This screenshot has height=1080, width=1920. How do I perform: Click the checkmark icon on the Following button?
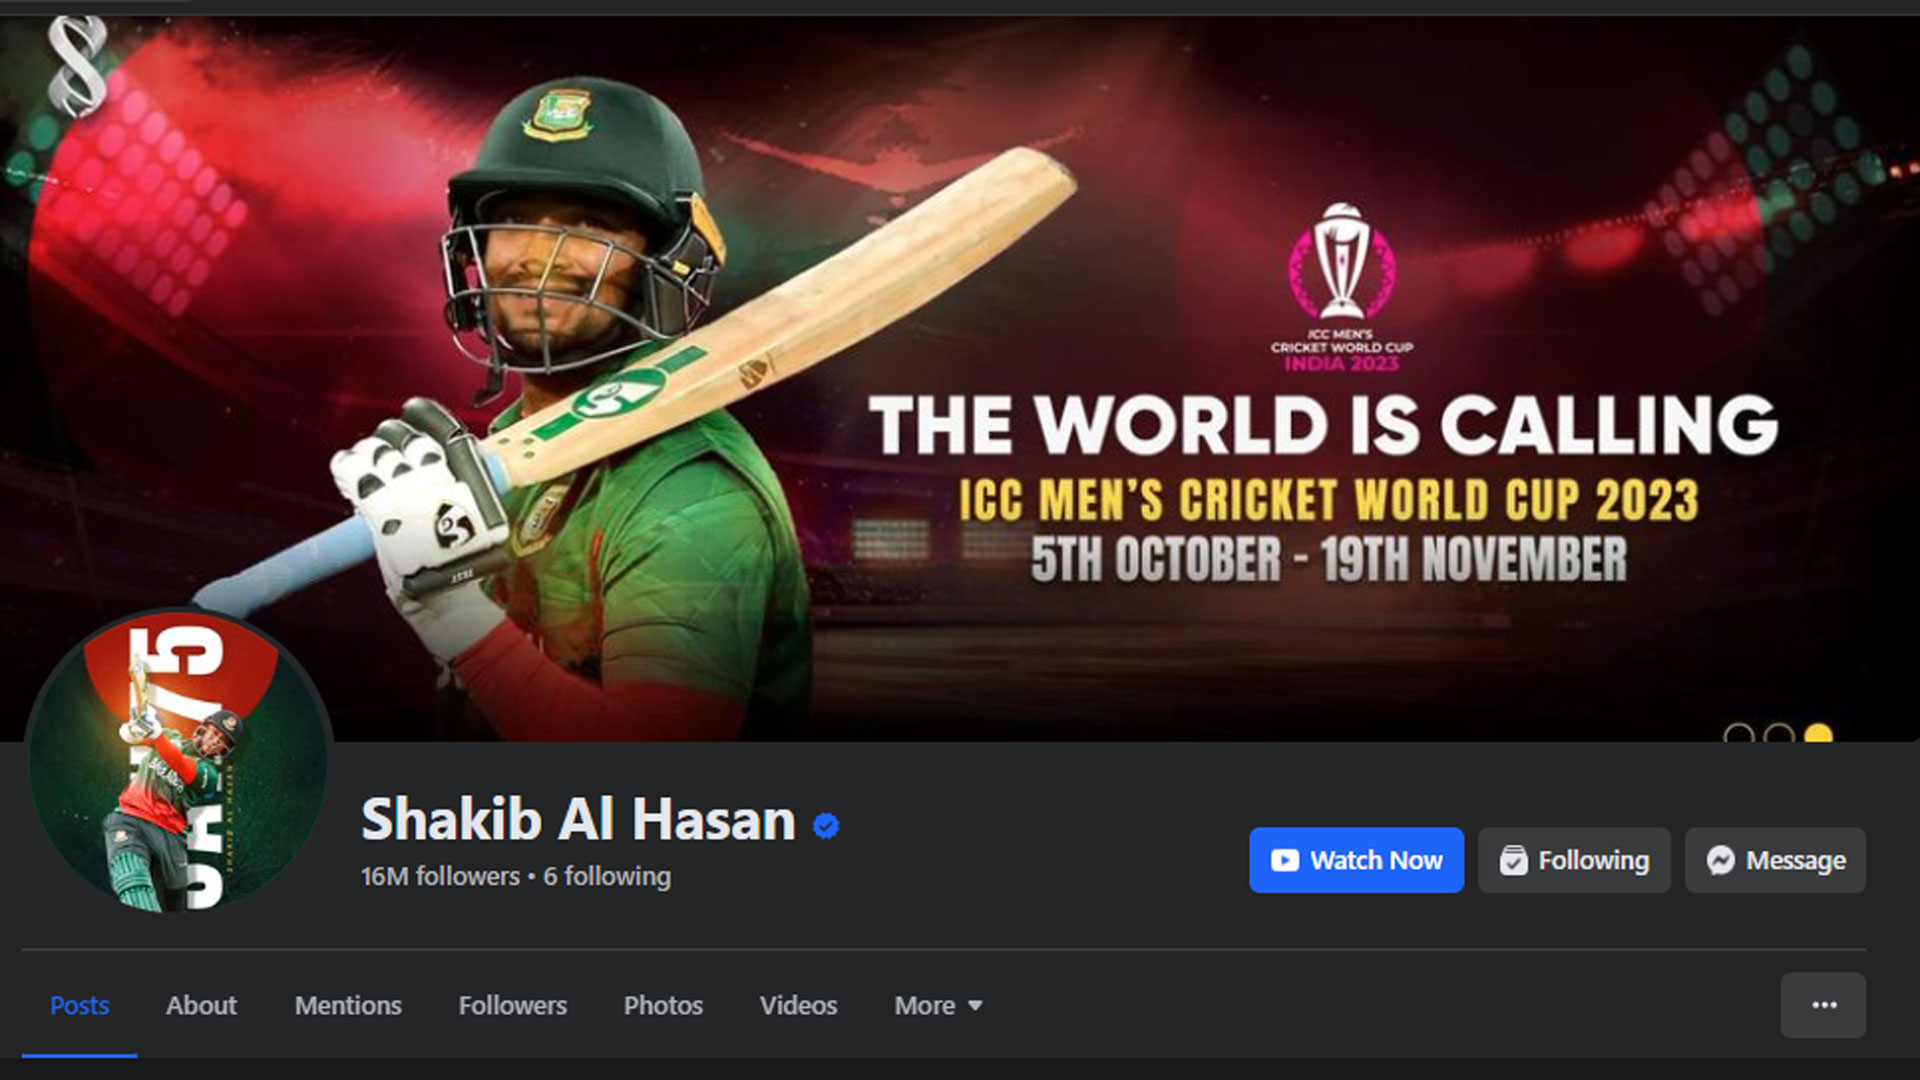1513,860
